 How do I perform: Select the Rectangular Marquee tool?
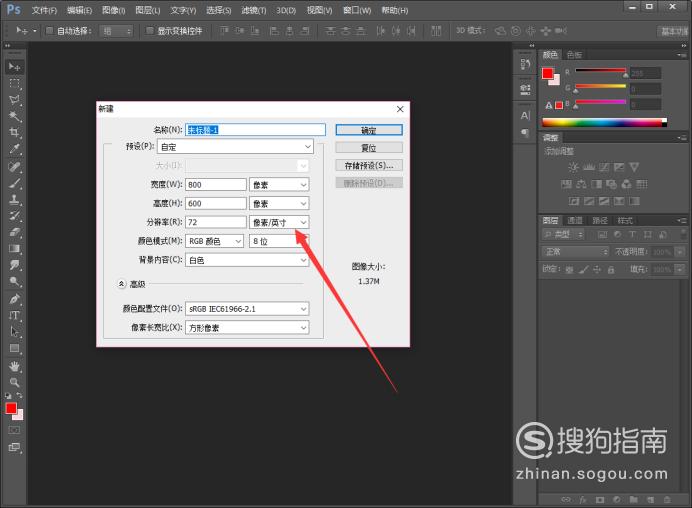(14, 83)
